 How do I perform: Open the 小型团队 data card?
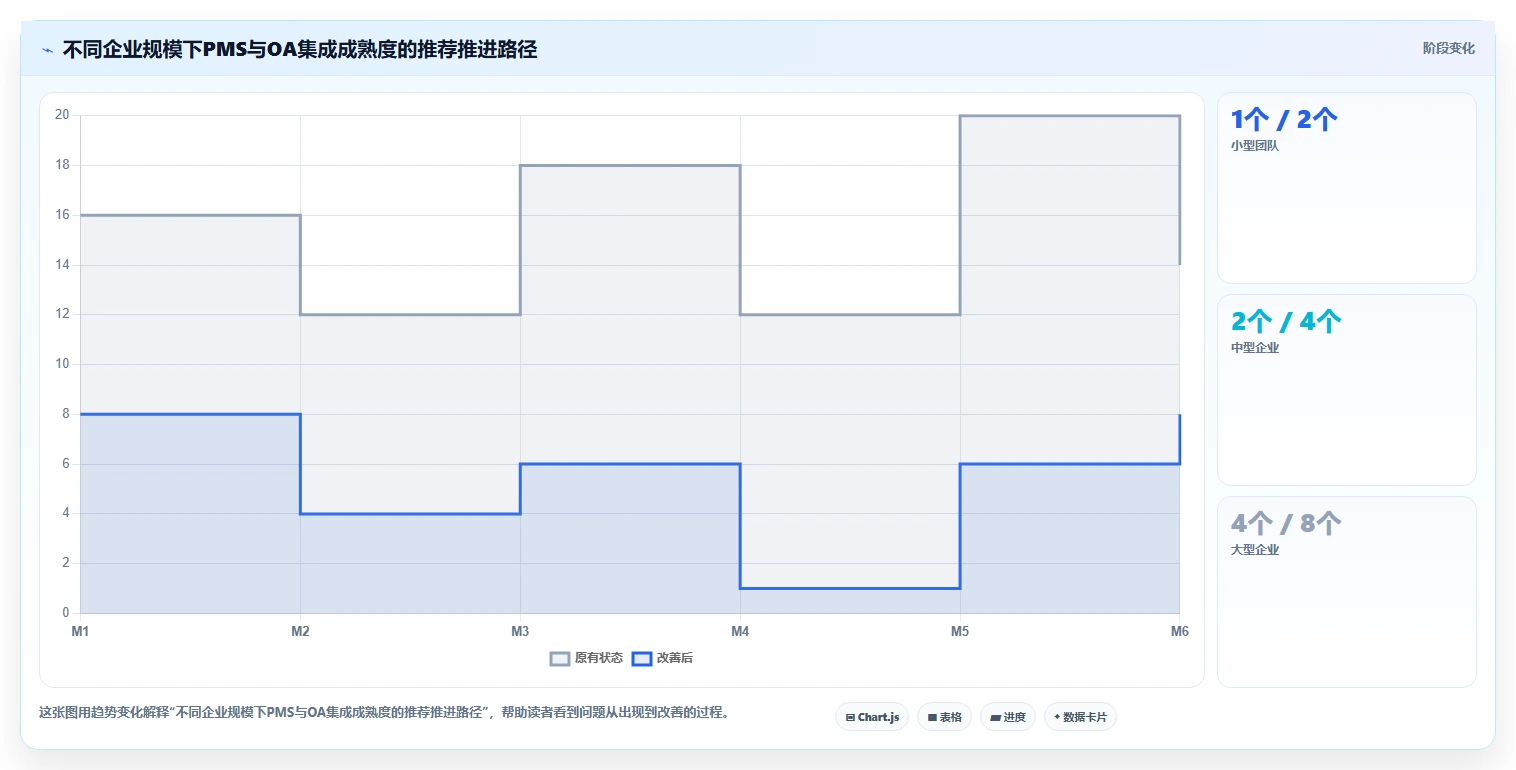click(1346, 188)
